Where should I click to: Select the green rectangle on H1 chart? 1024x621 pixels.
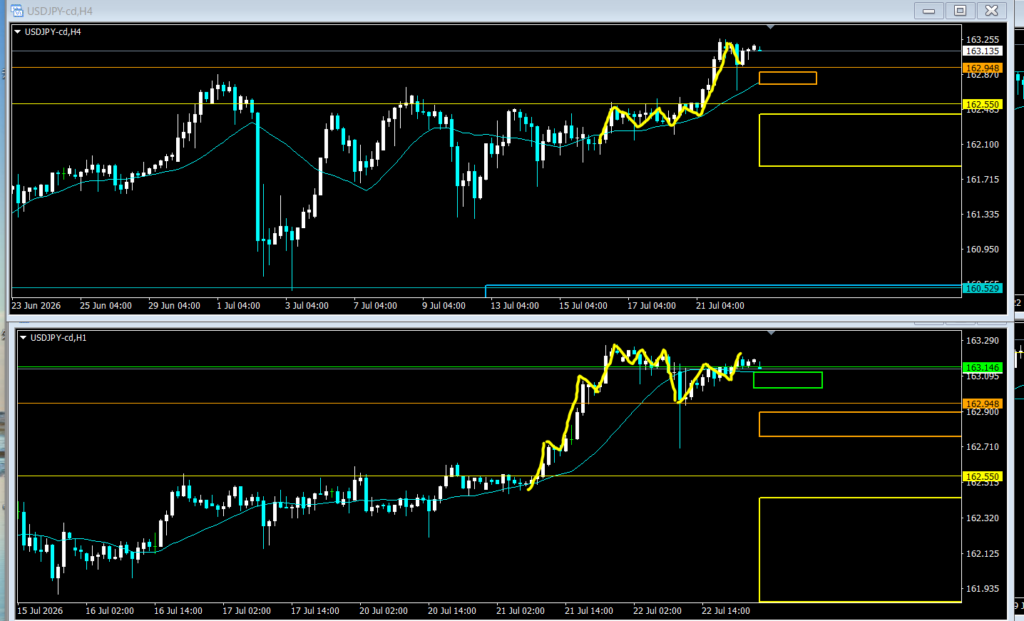[788, 380]
